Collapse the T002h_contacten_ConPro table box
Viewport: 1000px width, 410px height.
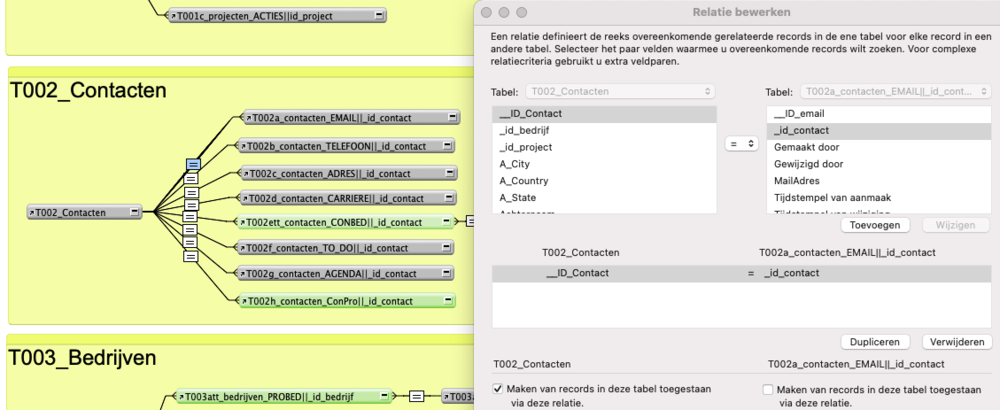tap(448, 300)
